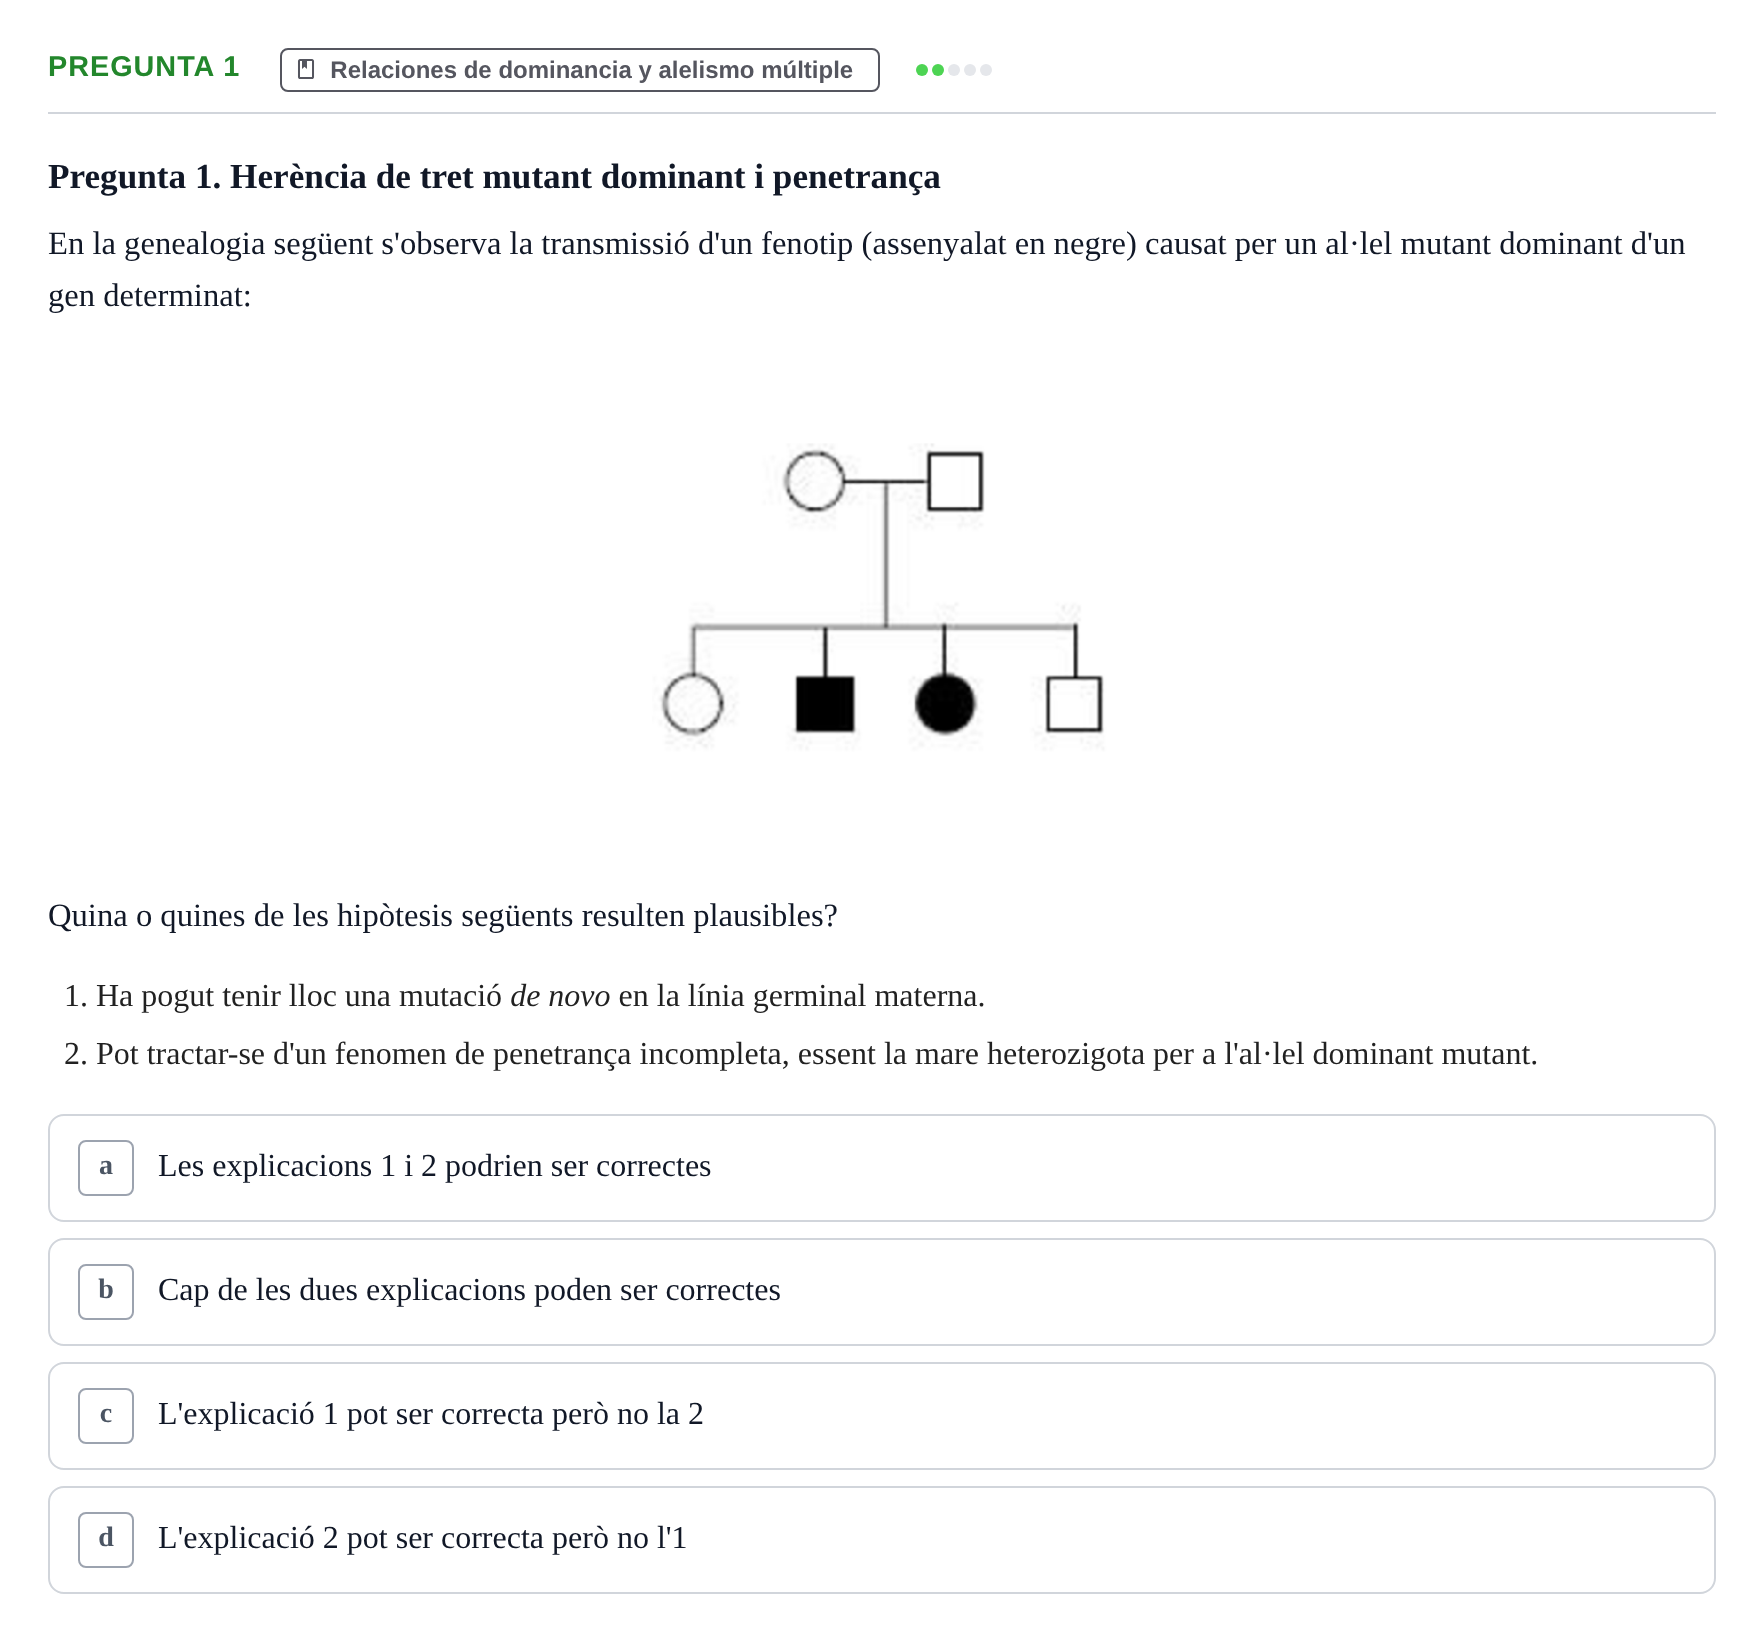
Task: Click the green difficulty dots indicator
Action: [x=954, y=70]
